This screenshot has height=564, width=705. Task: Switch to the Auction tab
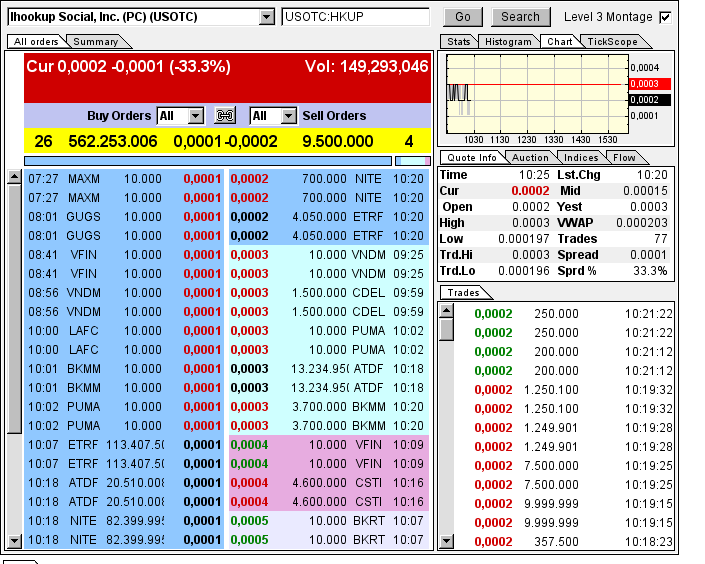(530, 158)
